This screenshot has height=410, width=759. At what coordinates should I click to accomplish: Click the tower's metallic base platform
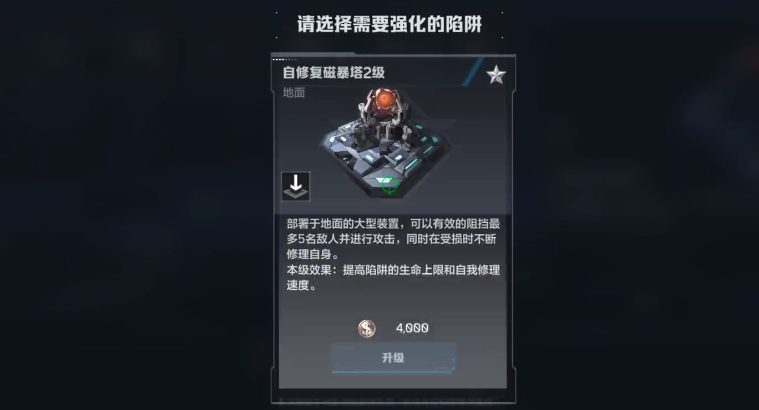(x=385, y=162)
